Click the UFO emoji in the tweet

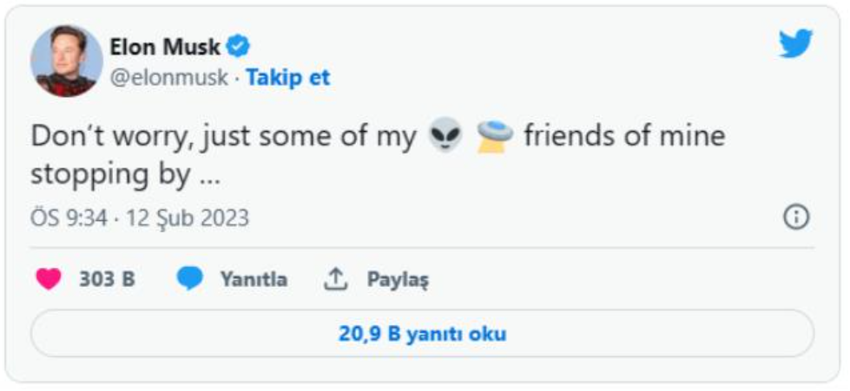pos(495,136)
